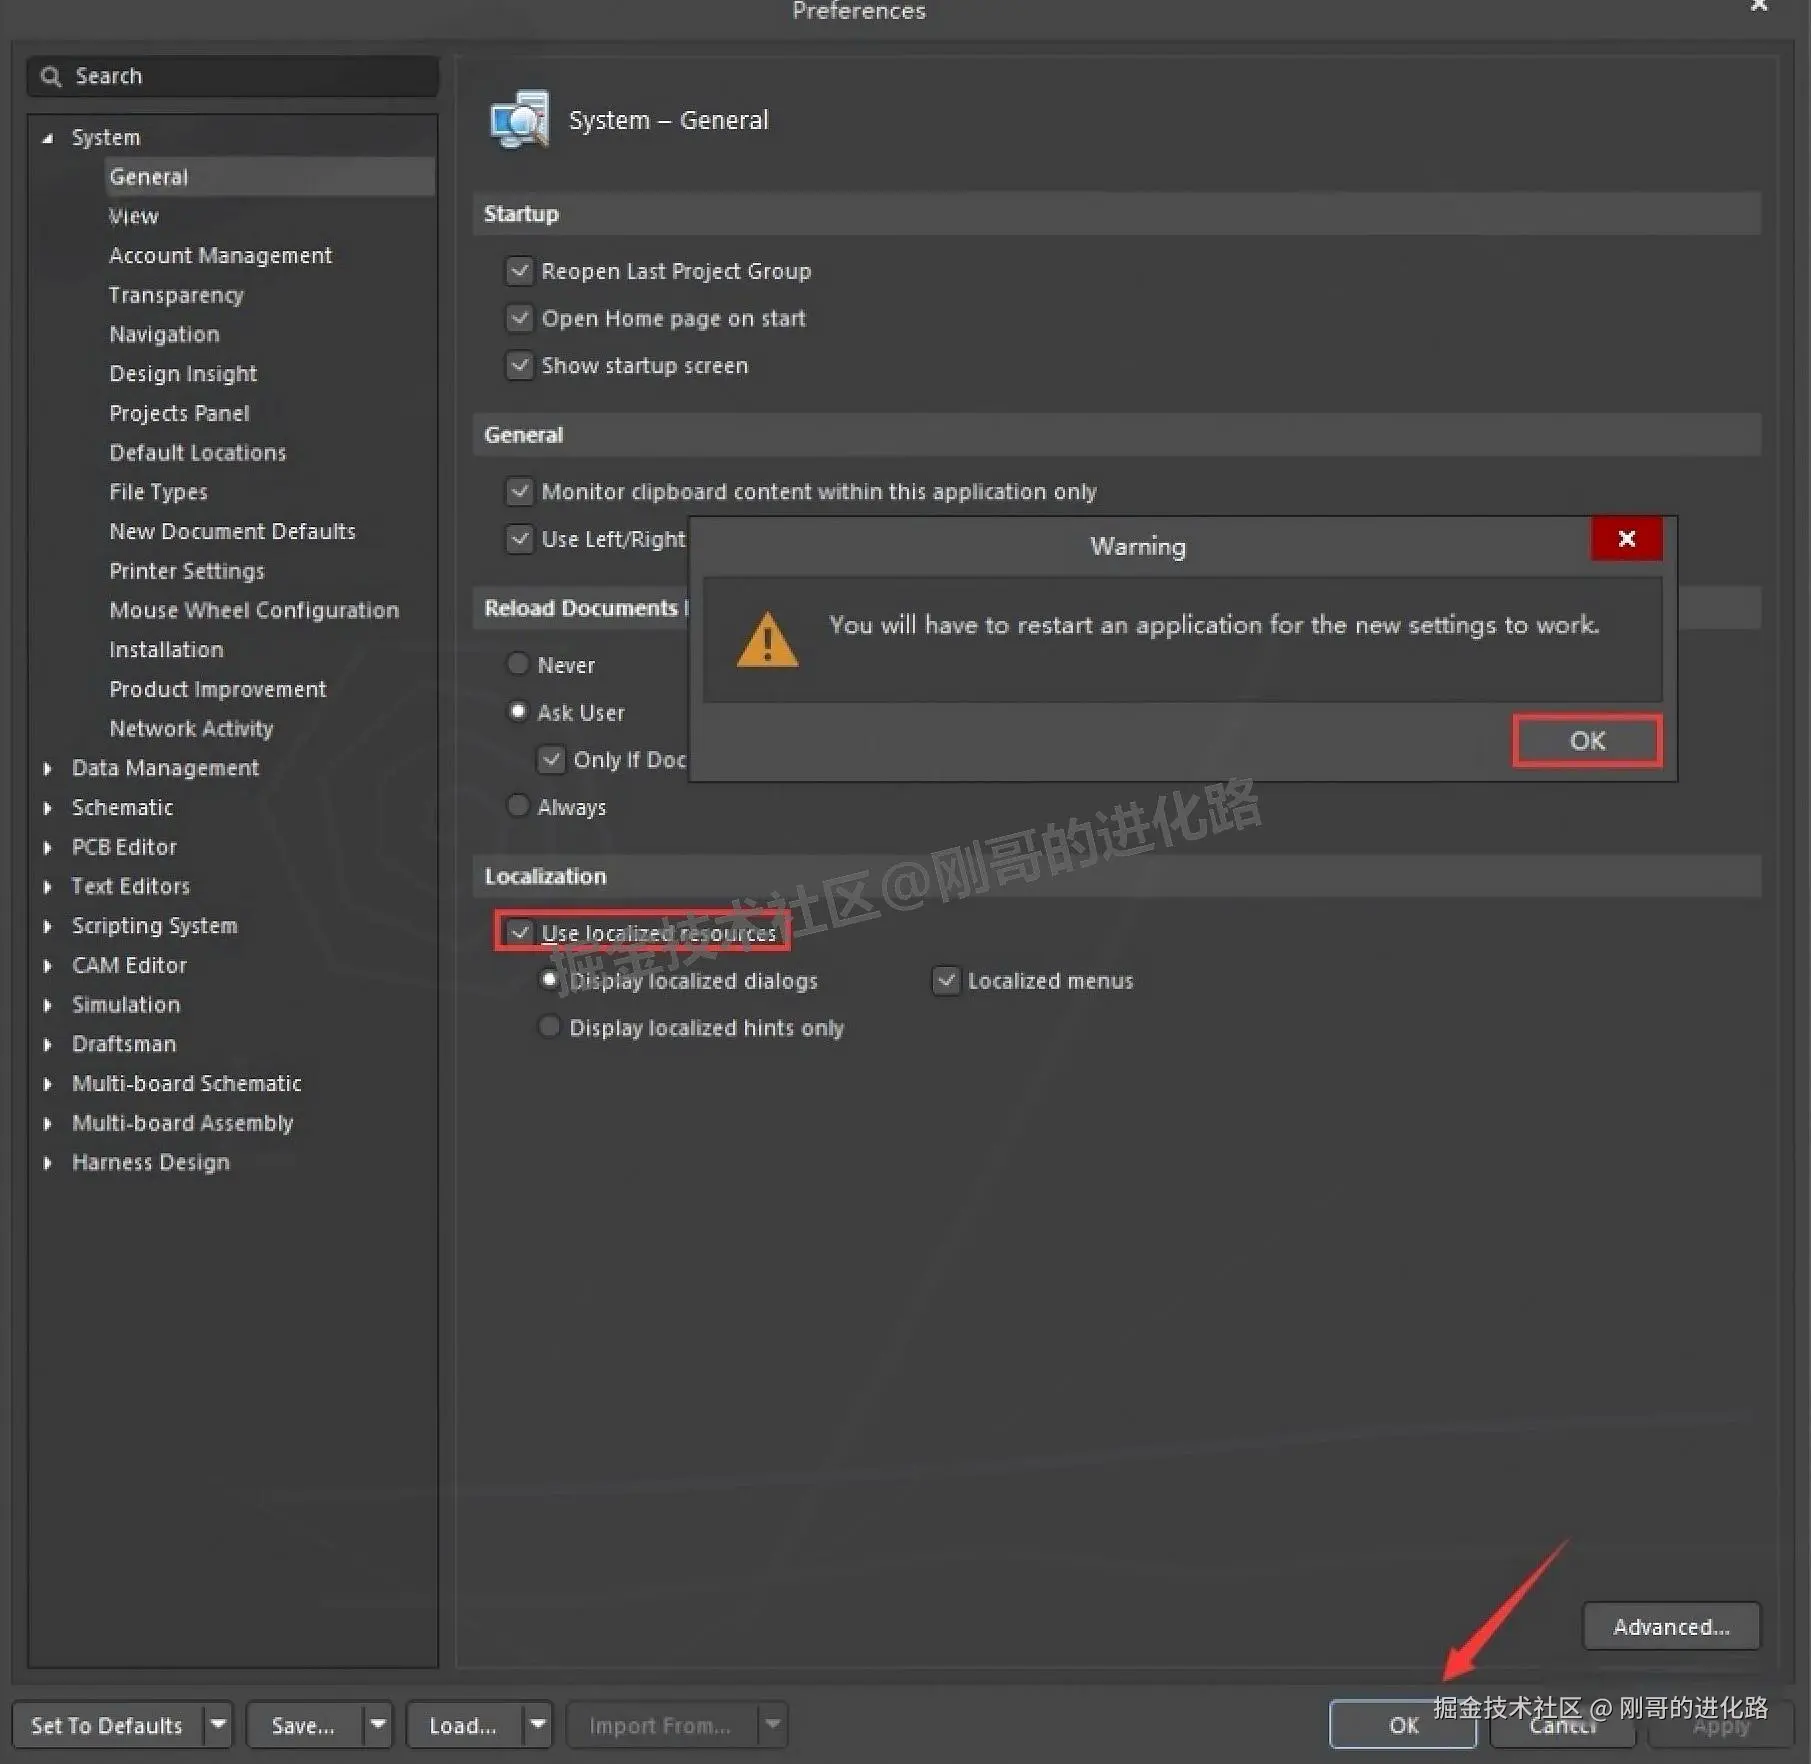Click into the Search field
Screen dimensions: 1811x1764
click(233, 76)
